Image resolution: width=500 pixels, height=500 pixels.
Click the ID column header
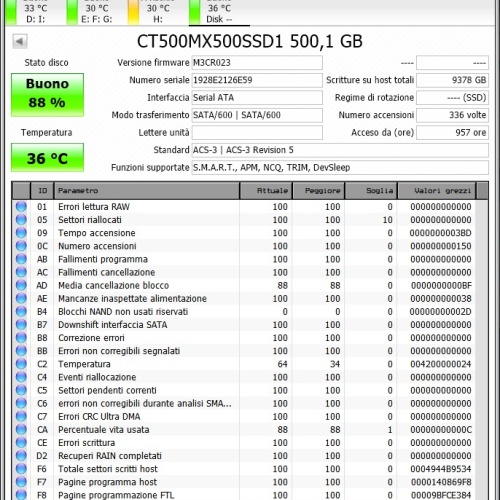tap(42, 191)
